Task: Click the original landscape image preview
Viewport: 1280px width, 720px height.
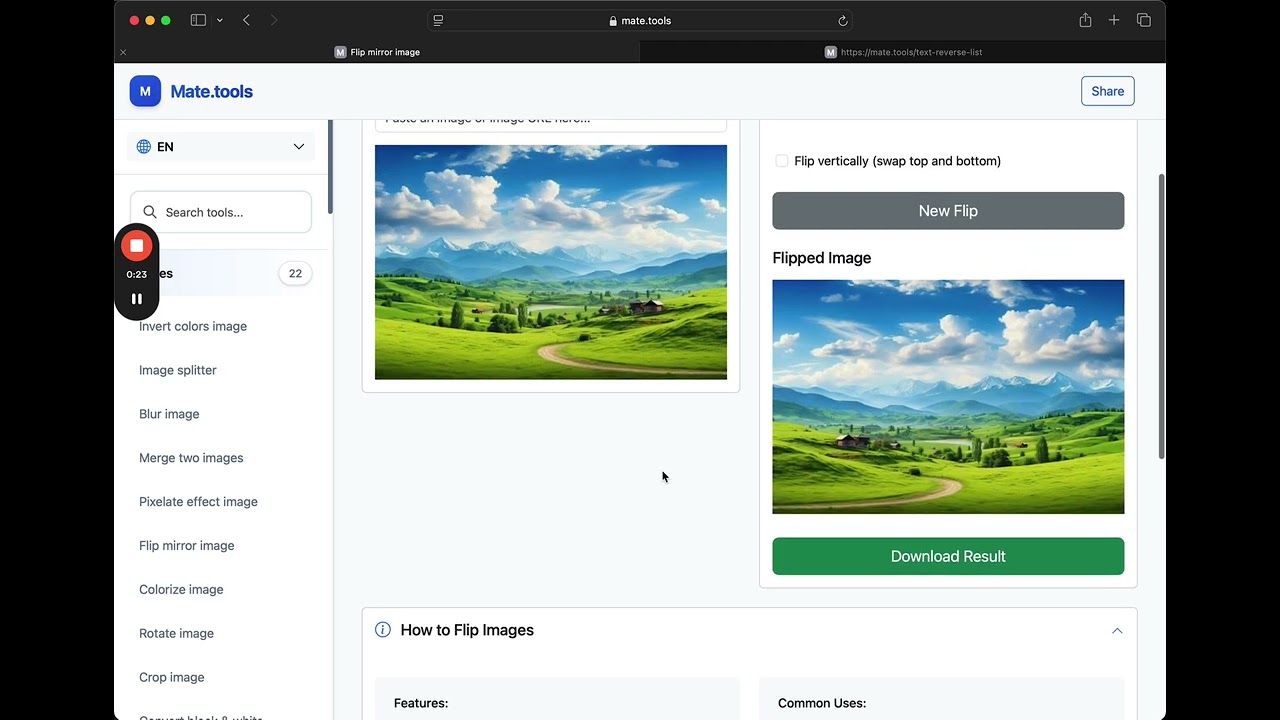Action: coord(551,262)
